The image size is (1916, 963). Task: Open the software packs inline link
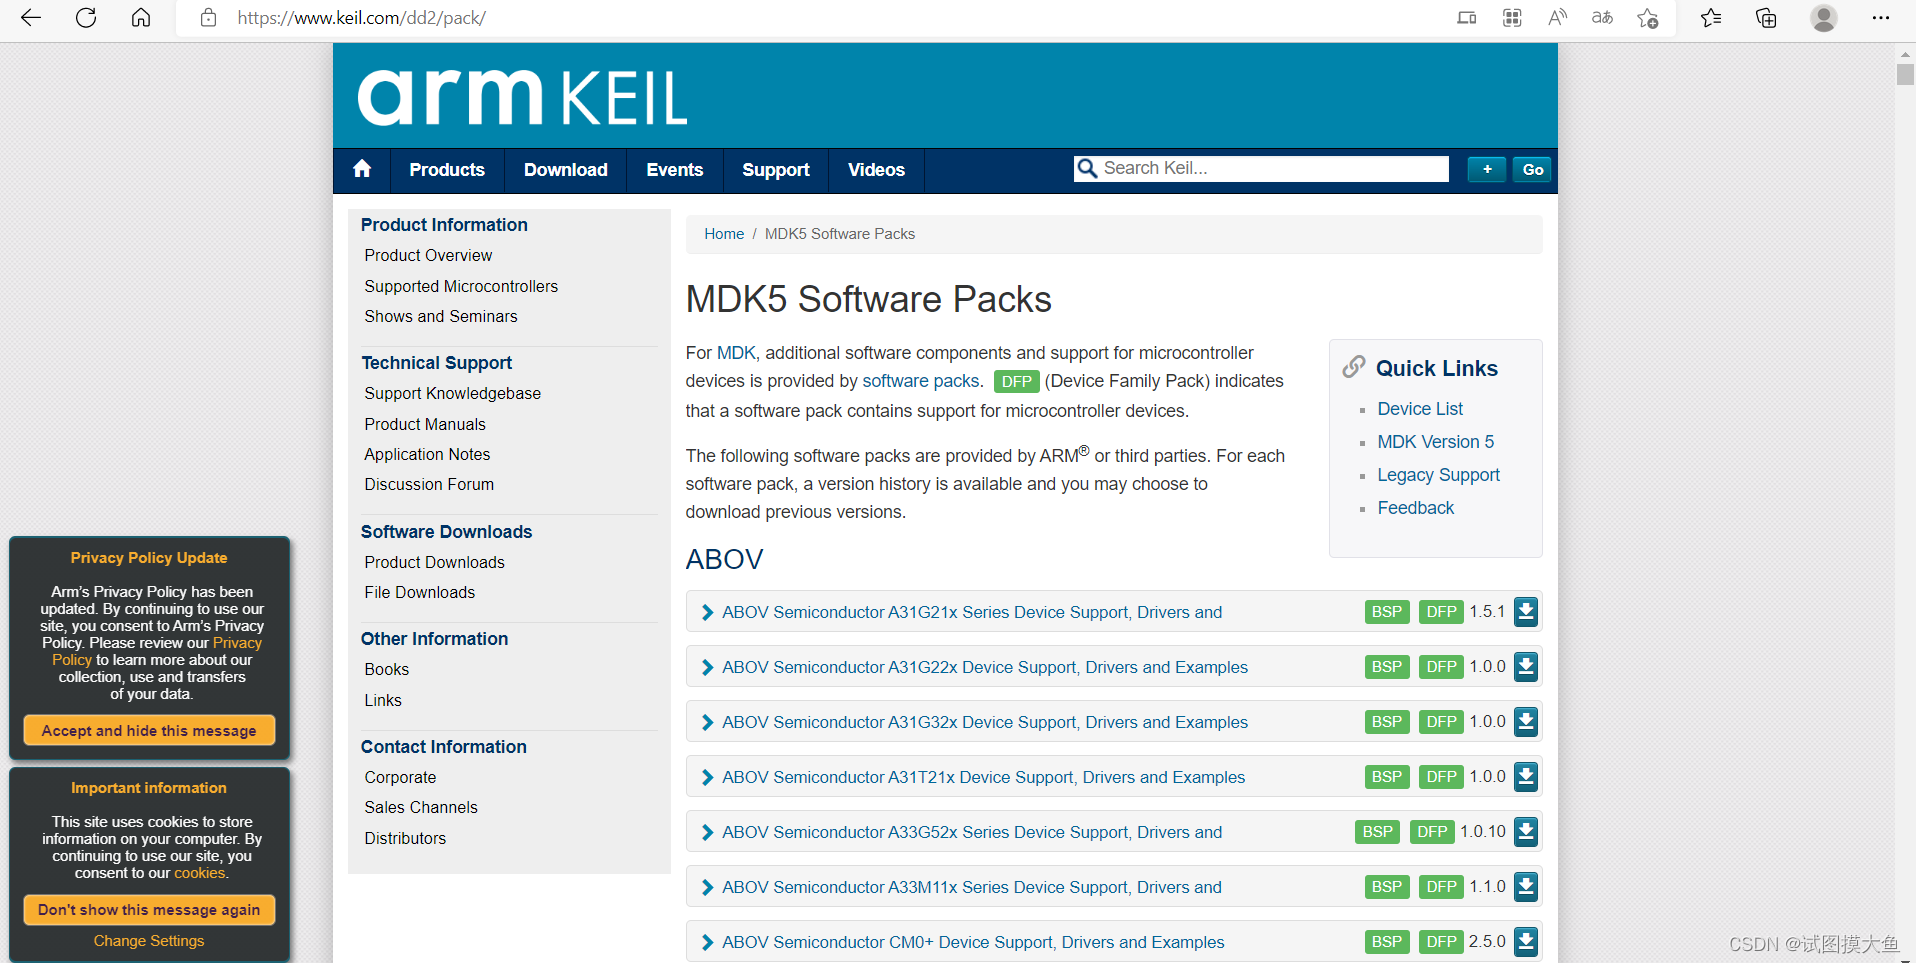click(920, 381)
